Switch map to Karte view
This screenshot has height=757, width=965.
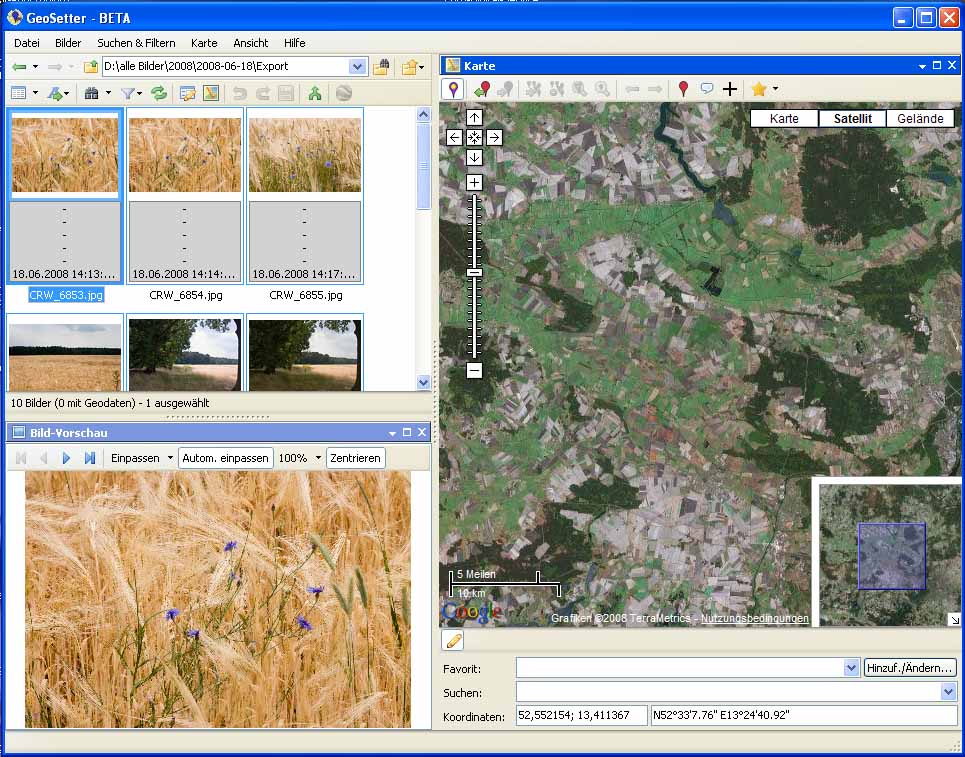tap(784, 118)
